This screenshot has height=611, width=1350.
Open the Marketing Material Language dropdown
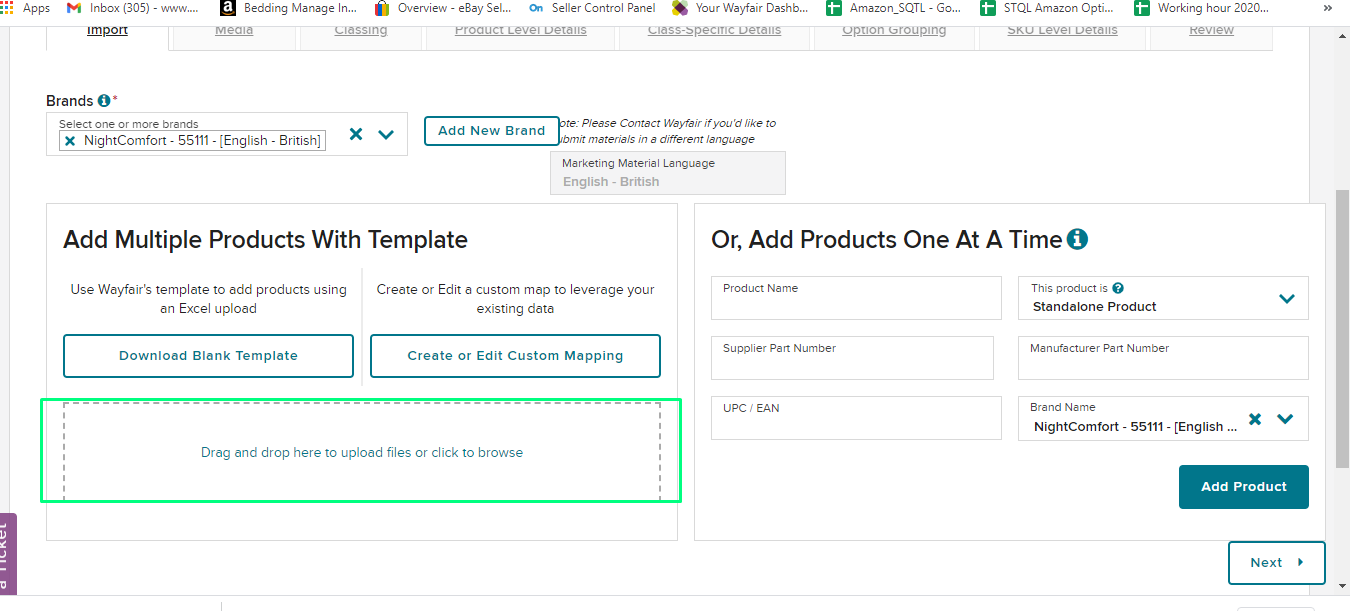668,173
